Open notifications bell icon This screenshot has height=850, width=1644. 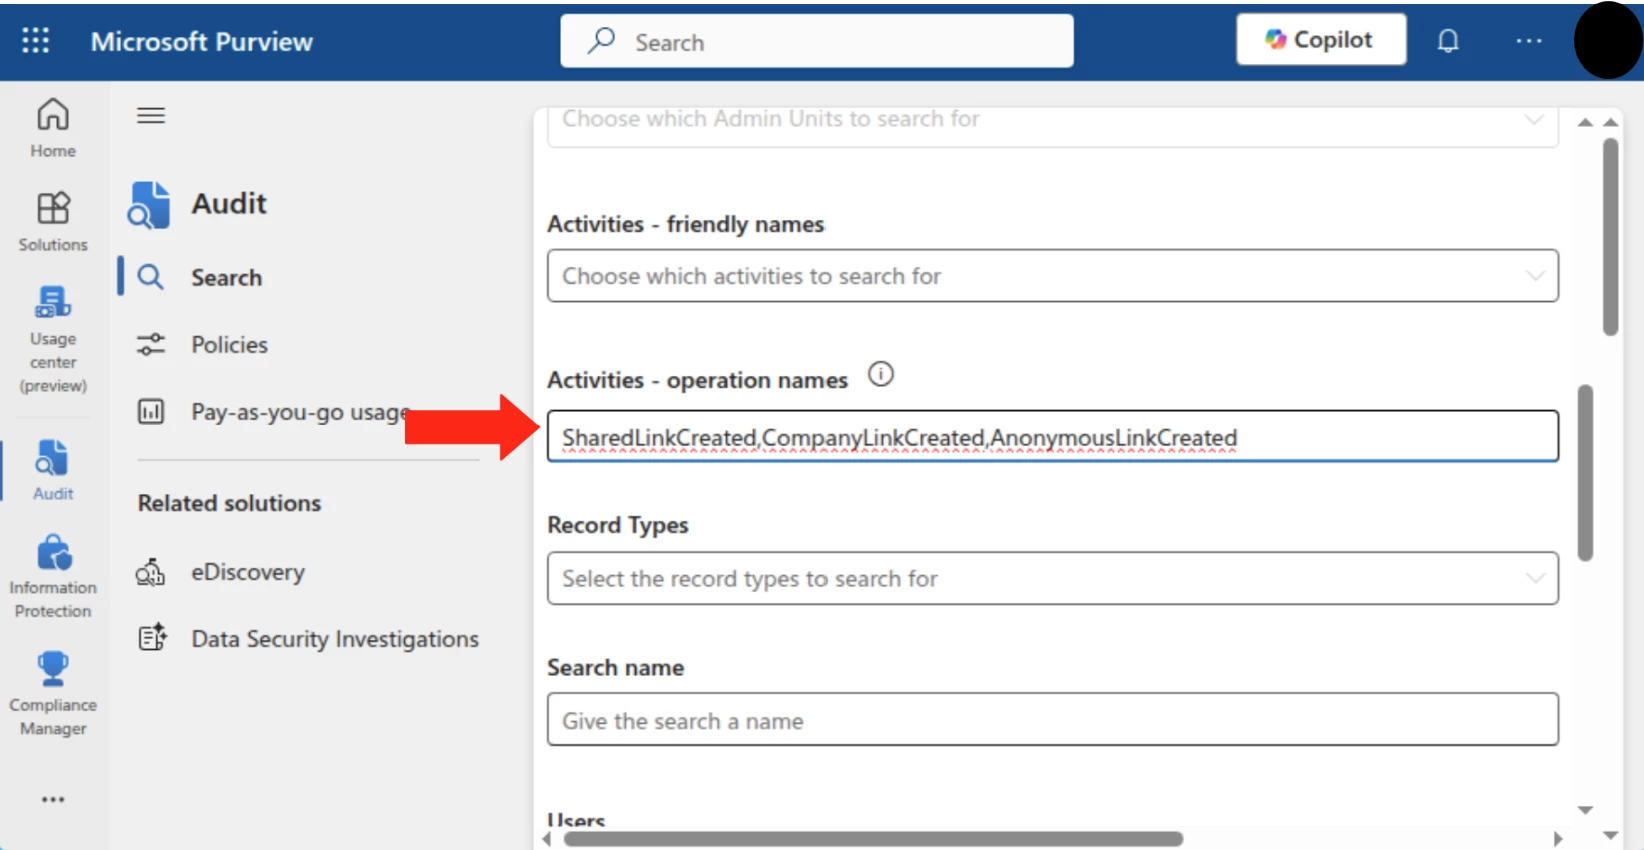click(x=1448, y=41)
